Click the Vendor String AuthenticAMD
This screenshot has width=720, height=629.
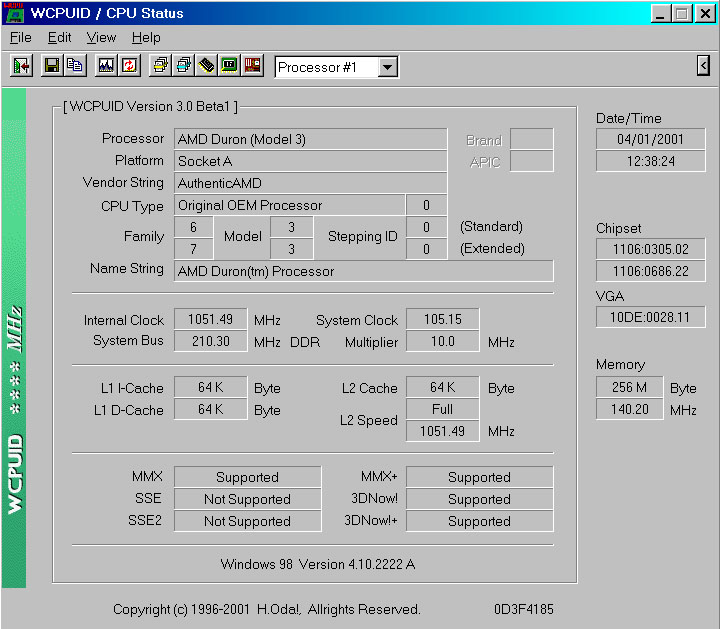click(310, 183)
